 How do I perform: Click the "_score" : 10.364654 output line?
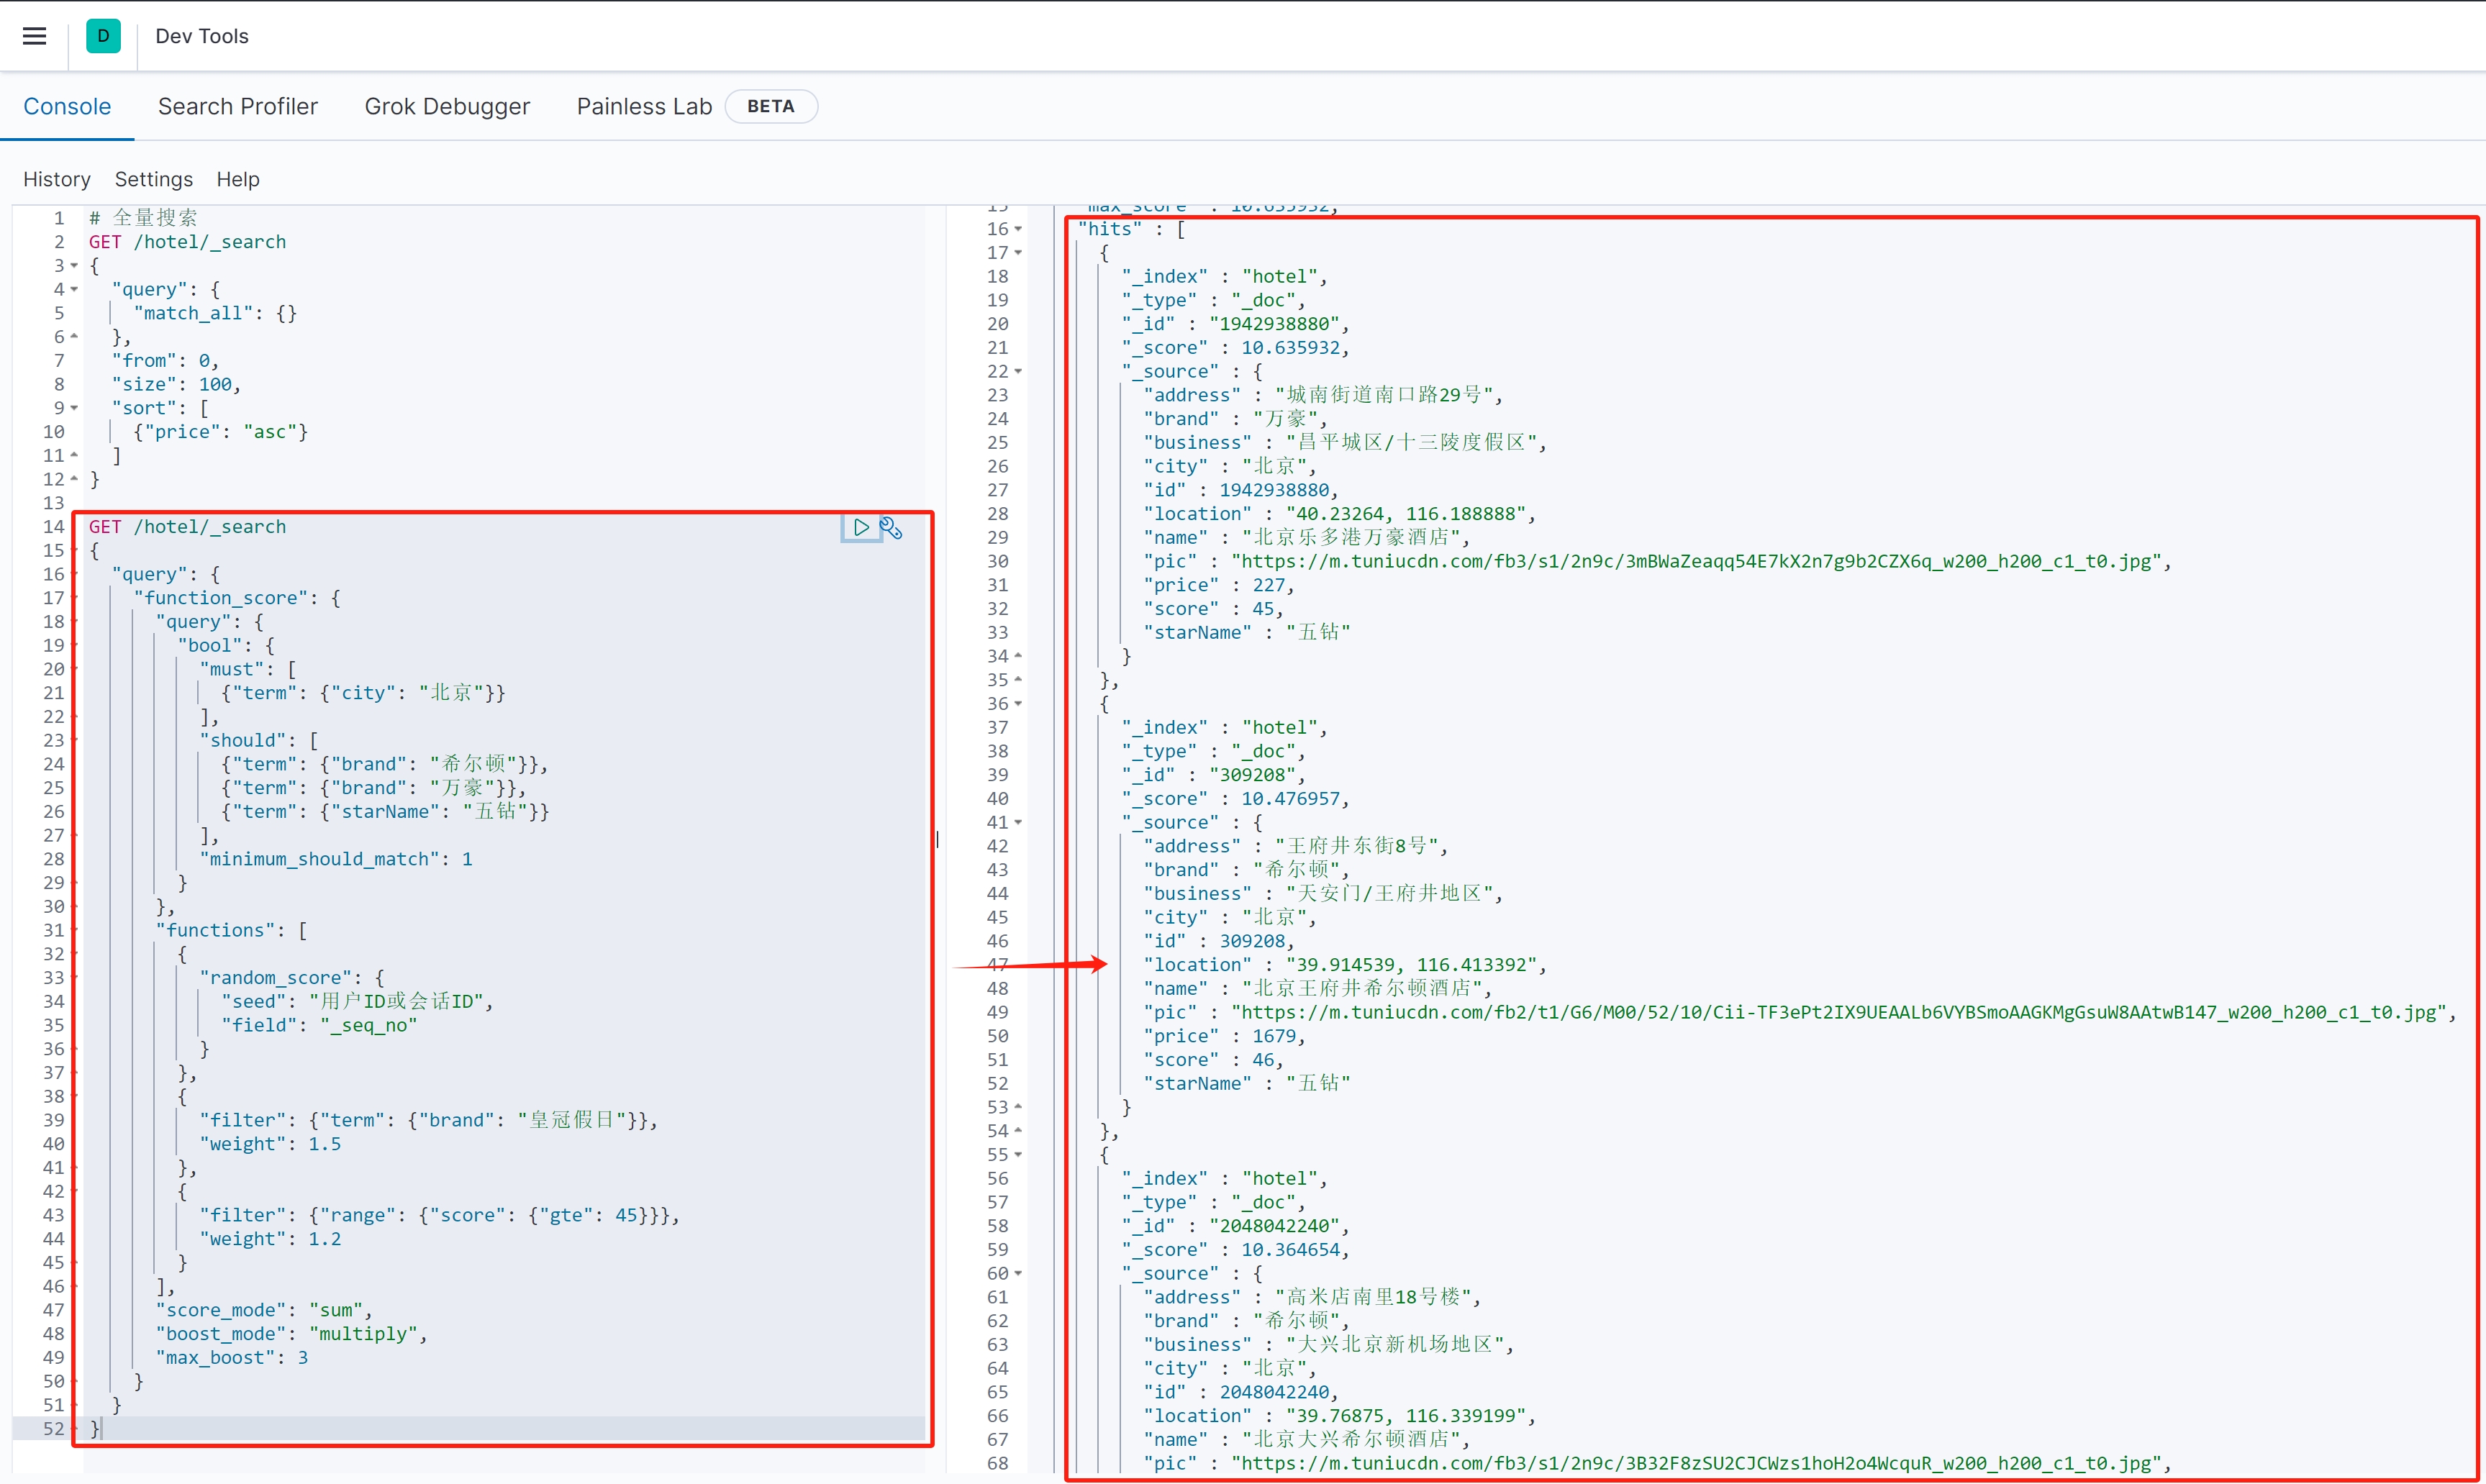(1235, 1250)
